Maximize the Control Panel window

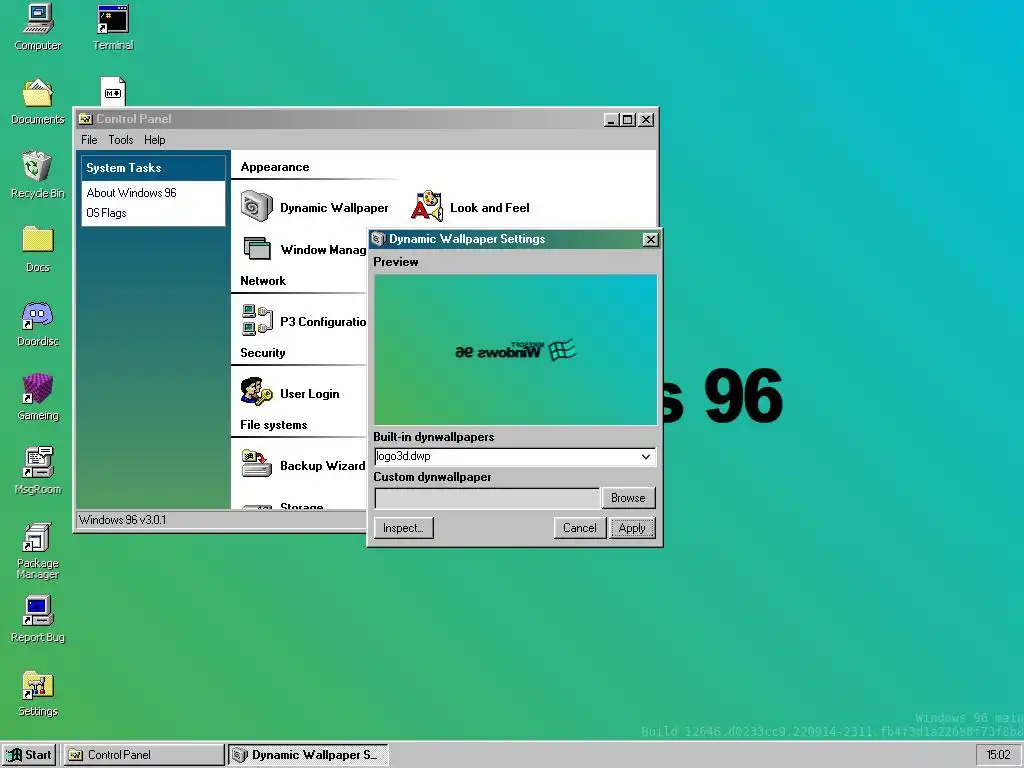point(628,120)
